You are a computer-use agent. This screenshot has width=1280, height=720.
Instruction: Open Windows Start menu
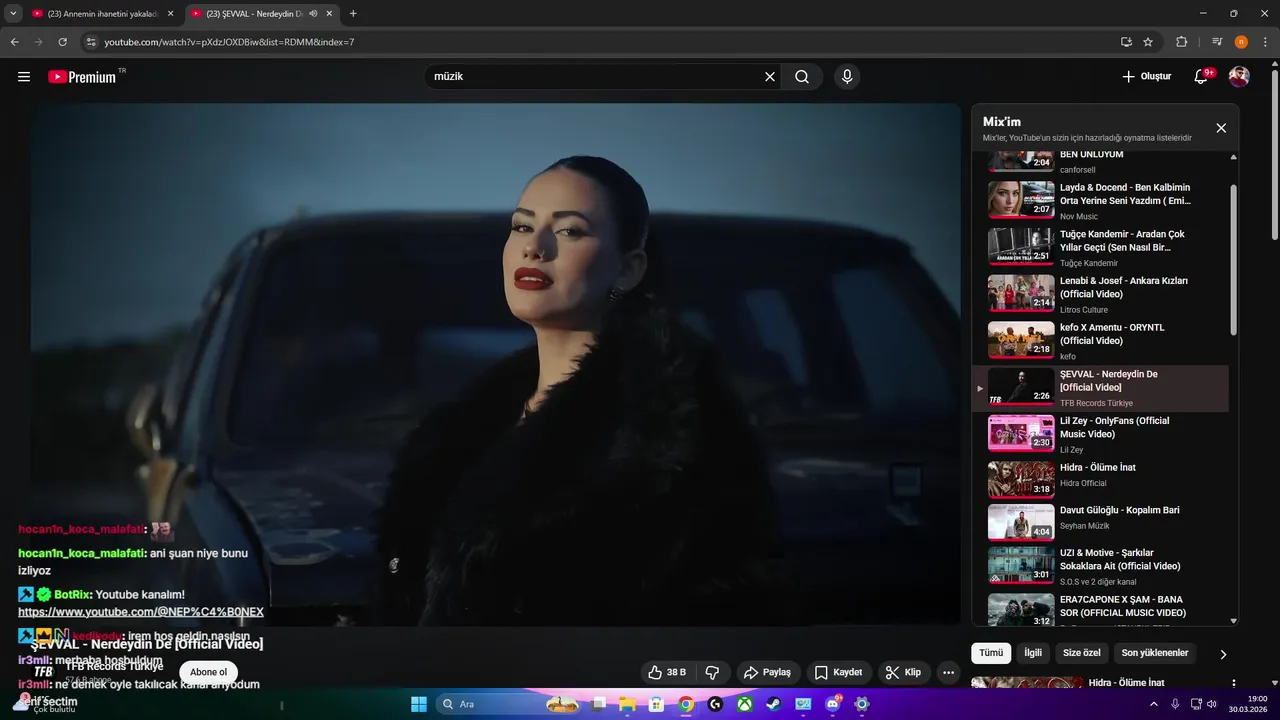point(419,704)
